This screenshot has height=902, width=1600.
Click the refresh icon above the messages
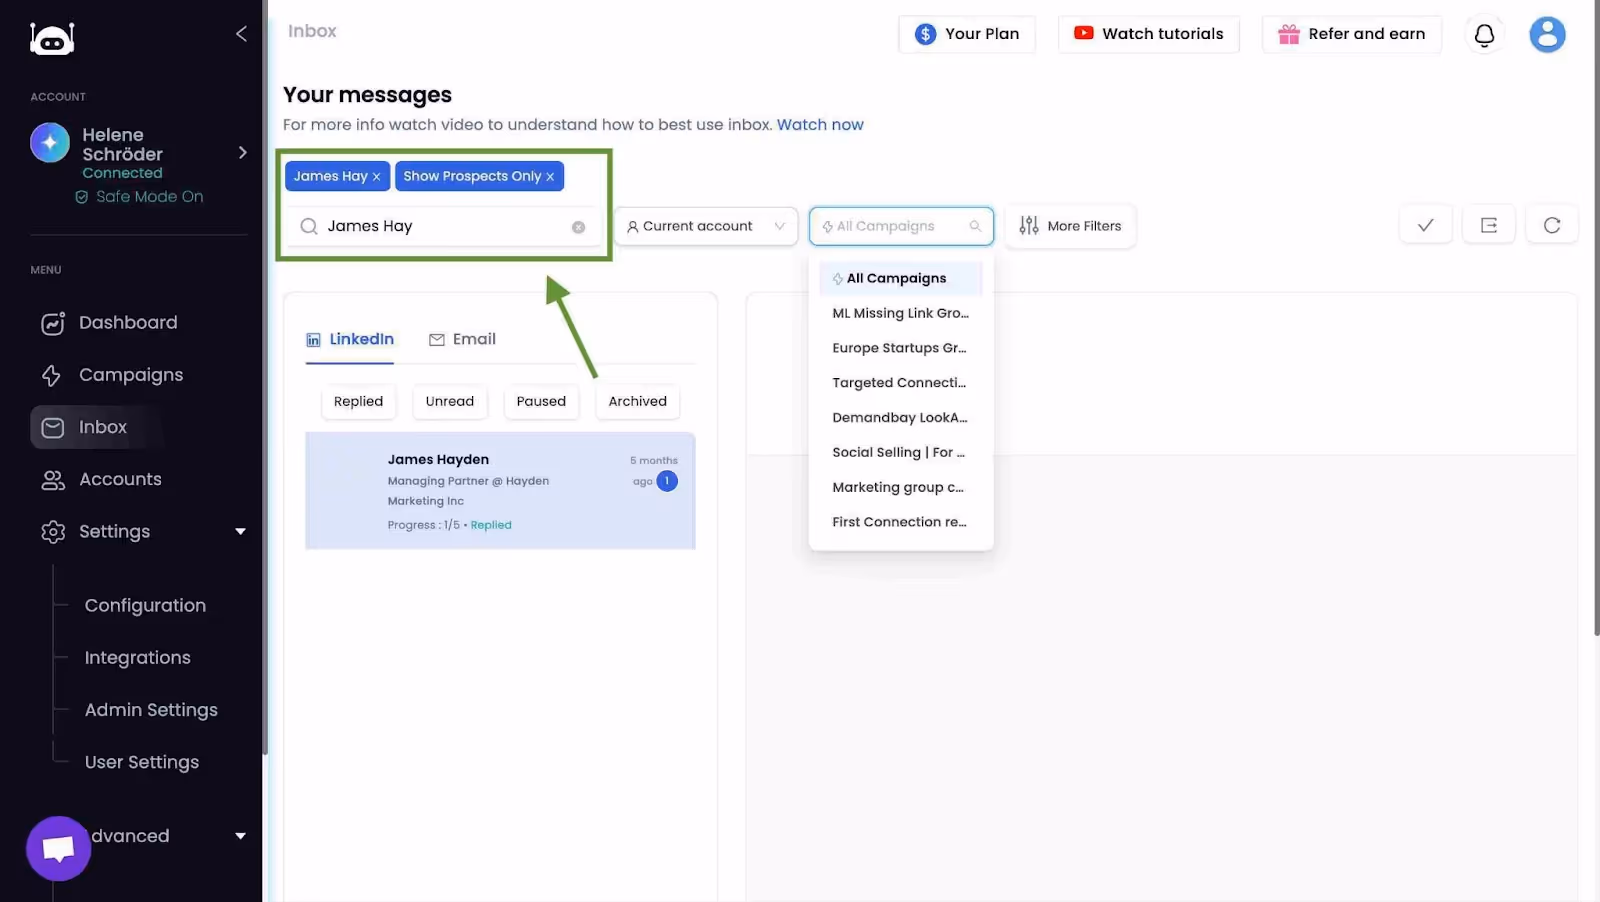1552,224
